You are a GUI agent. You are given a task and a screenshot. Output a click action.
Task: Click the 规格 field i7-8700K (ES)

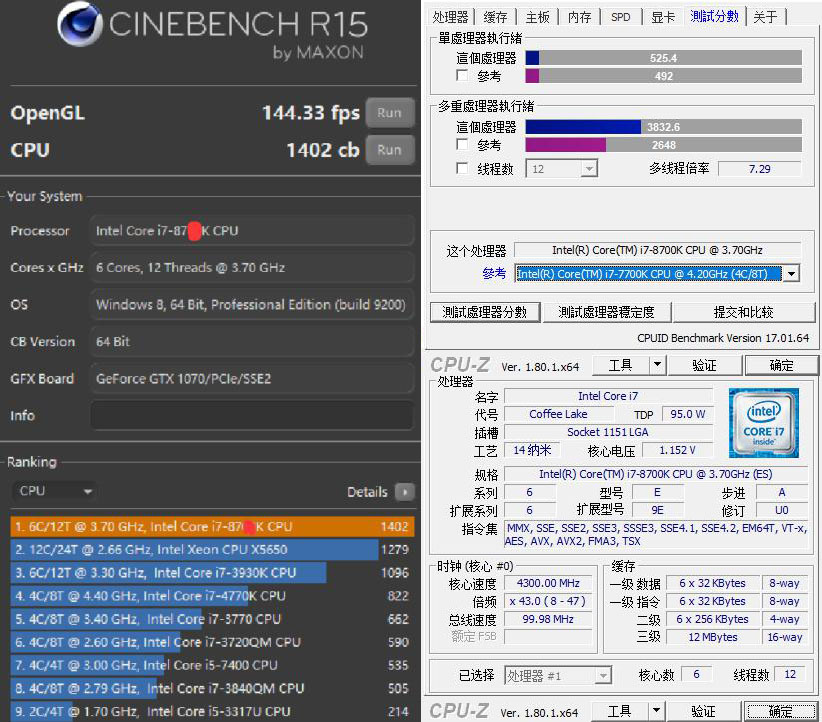point(655,474)
